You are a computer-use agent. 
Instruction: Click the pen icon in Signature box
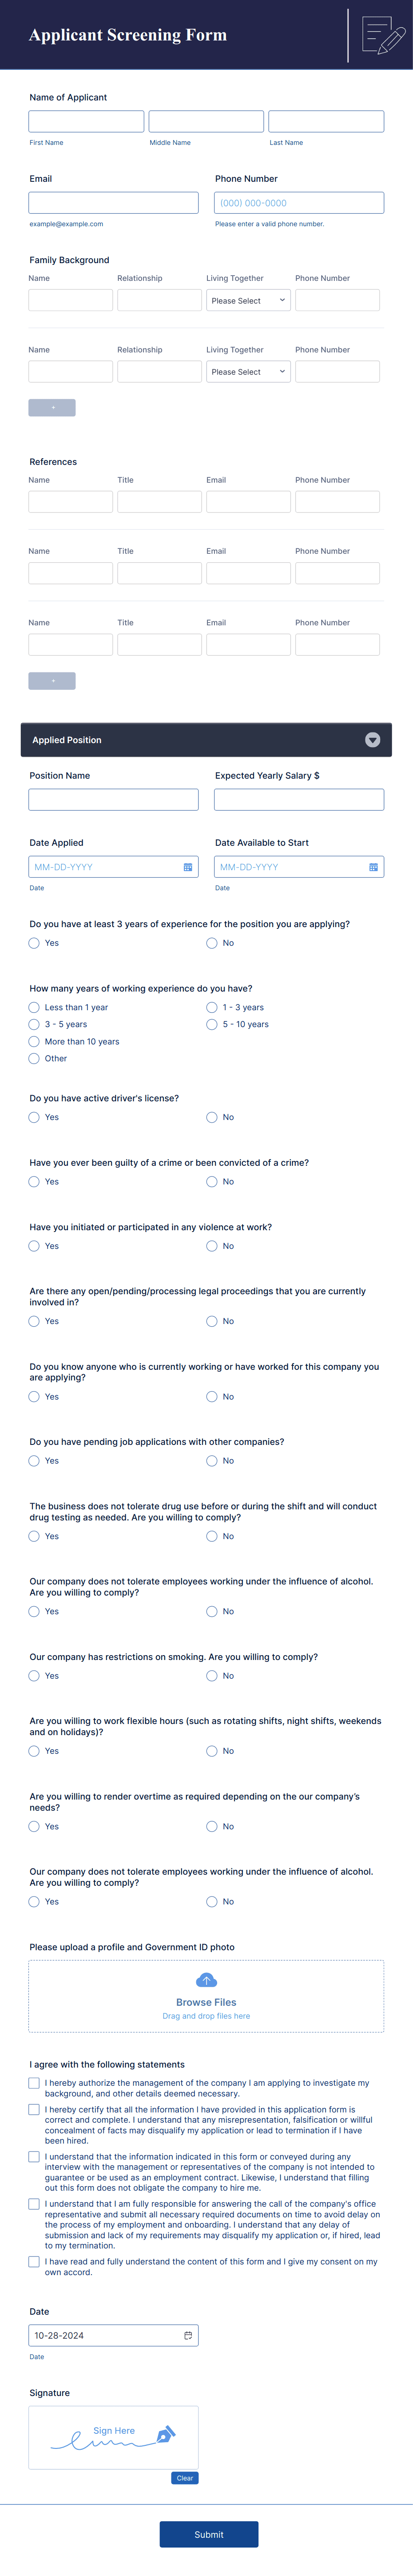tap(167, 2432)
